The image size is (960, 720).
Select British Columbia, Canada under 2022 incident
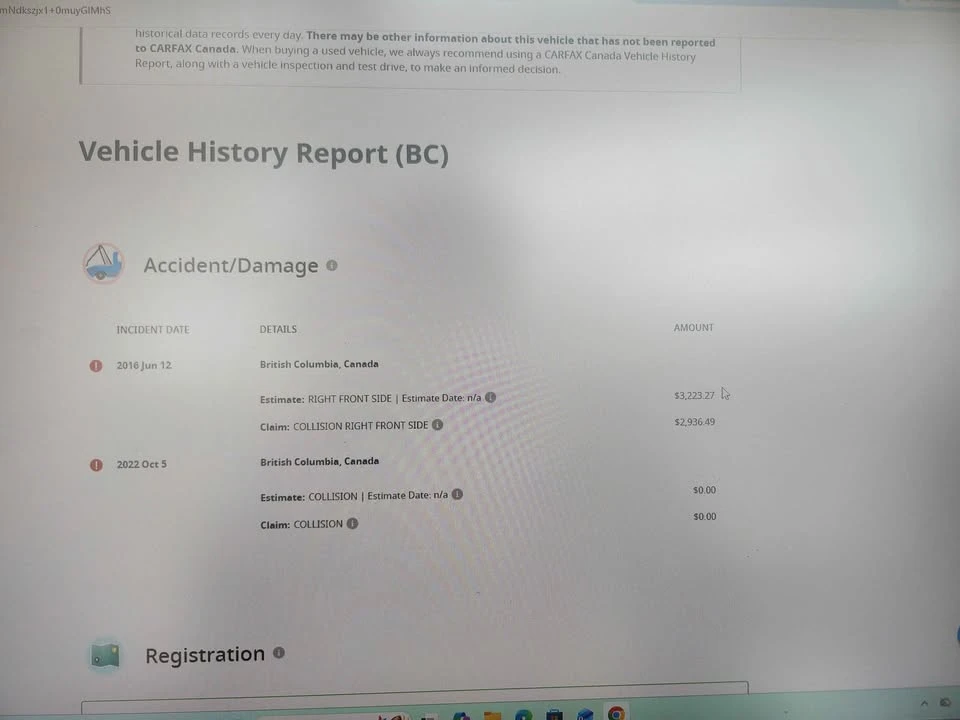pyautogui.click(x=320, y=462)
